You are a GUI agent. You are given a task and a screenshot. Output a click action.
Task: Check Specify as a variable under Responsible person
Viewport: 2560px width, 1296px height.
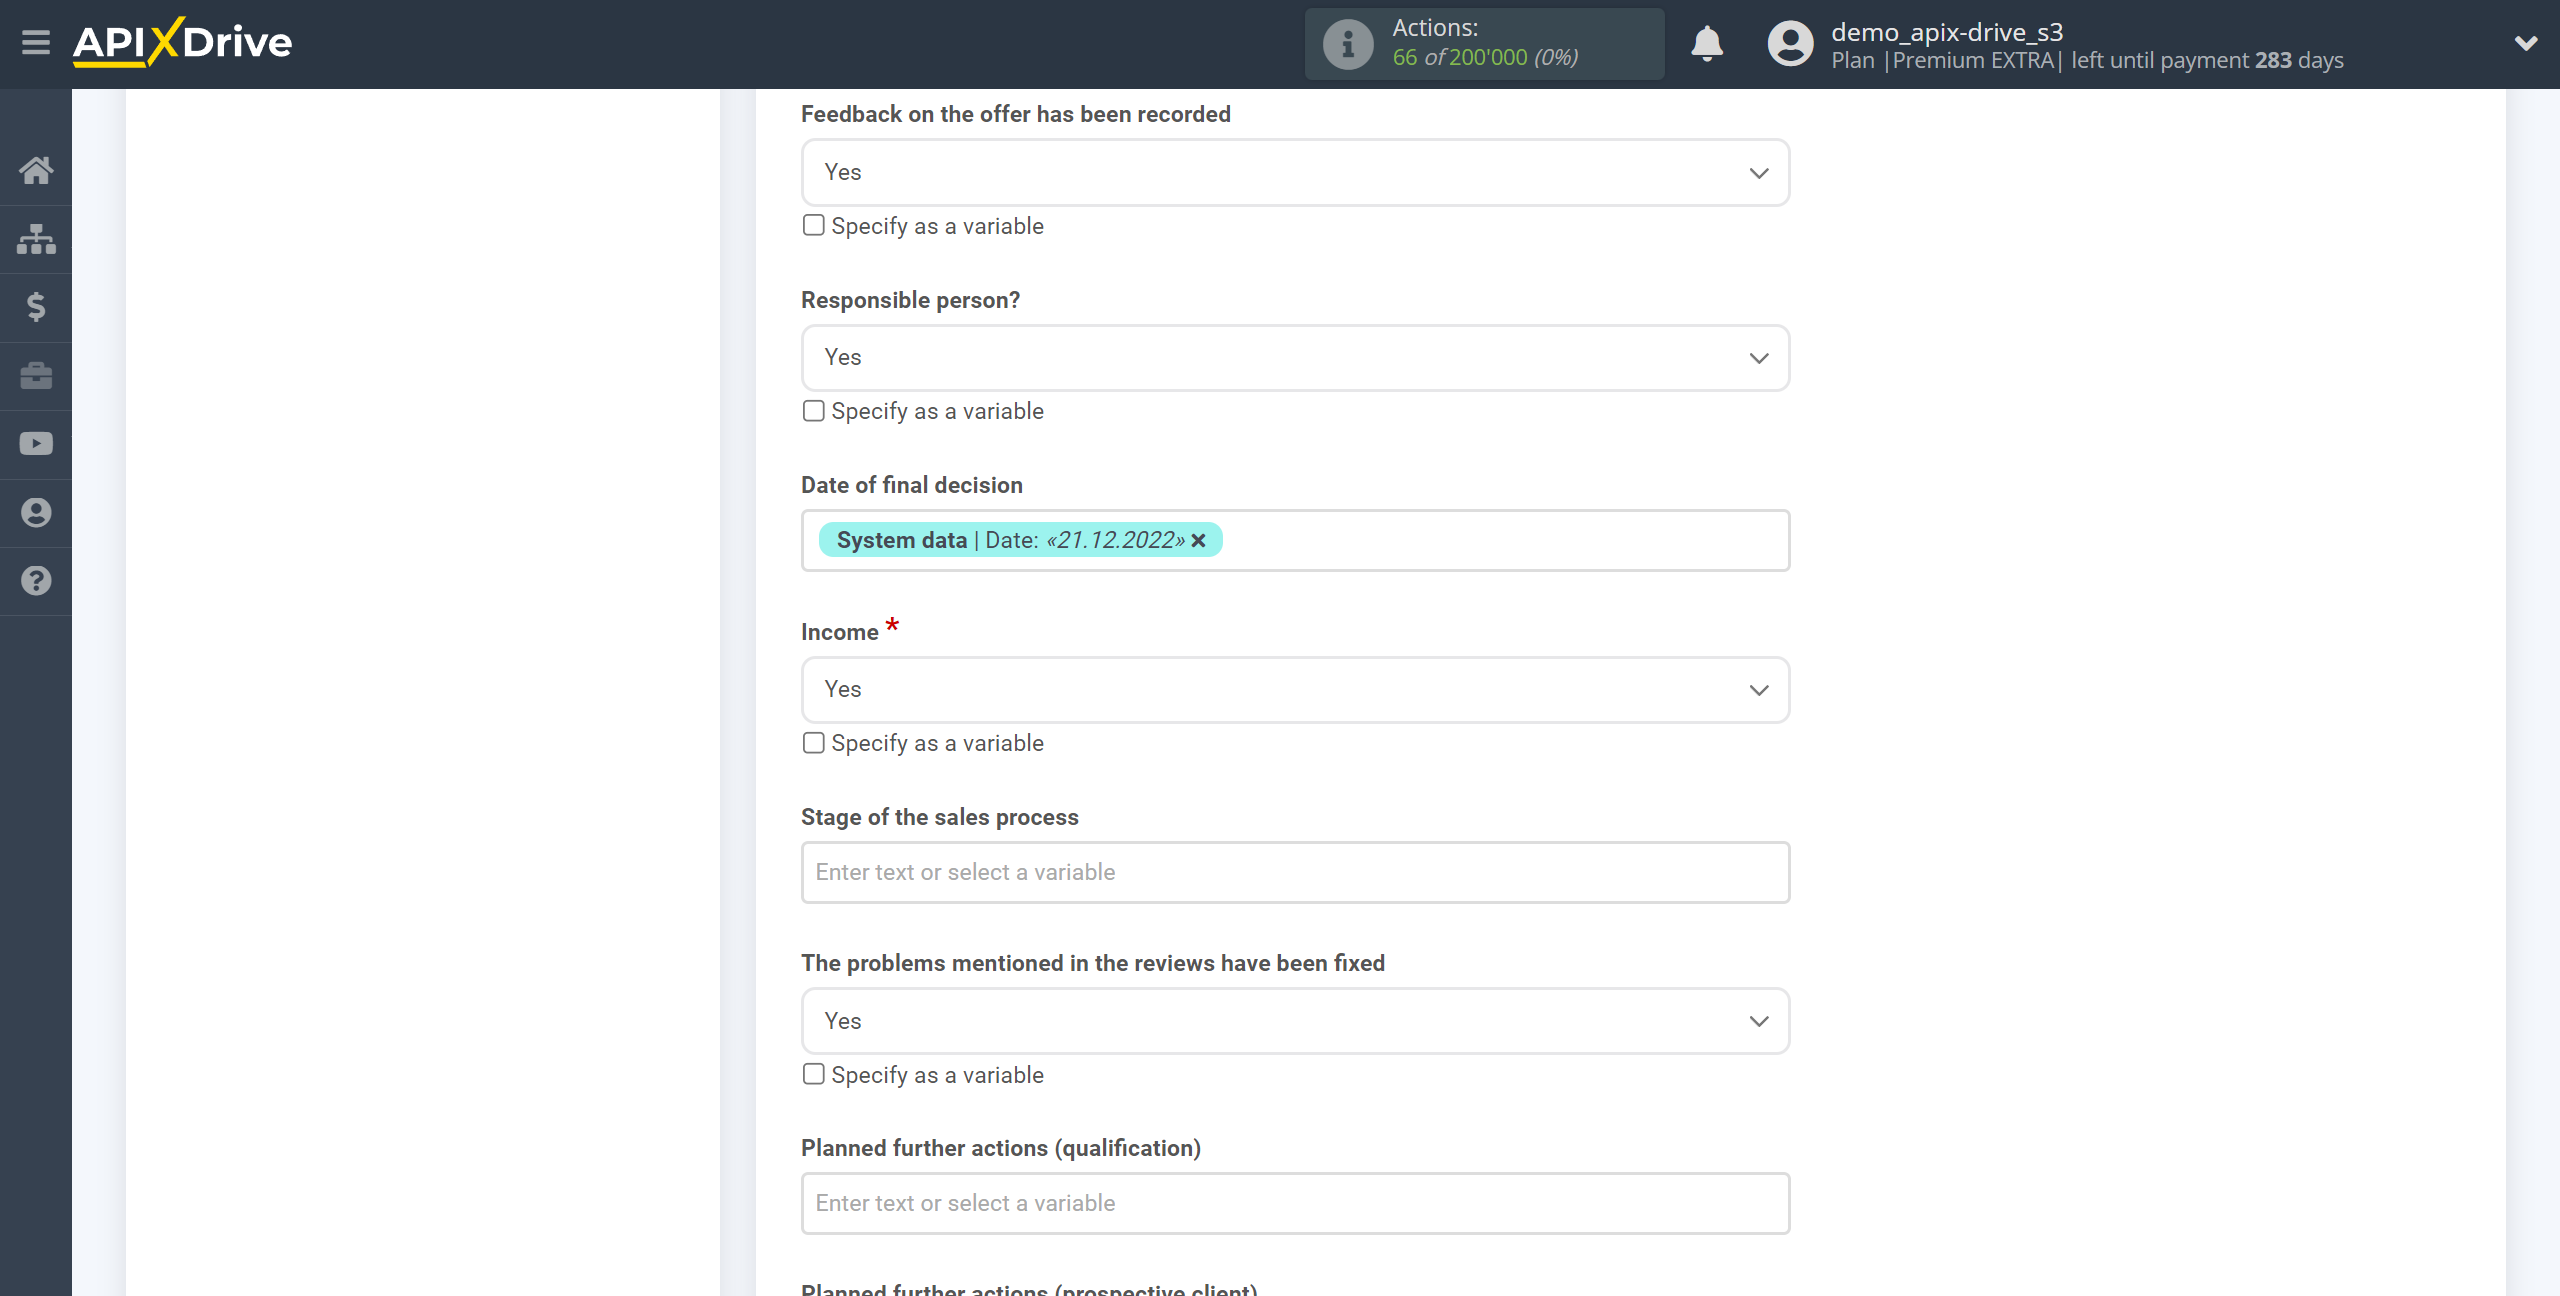814,411
